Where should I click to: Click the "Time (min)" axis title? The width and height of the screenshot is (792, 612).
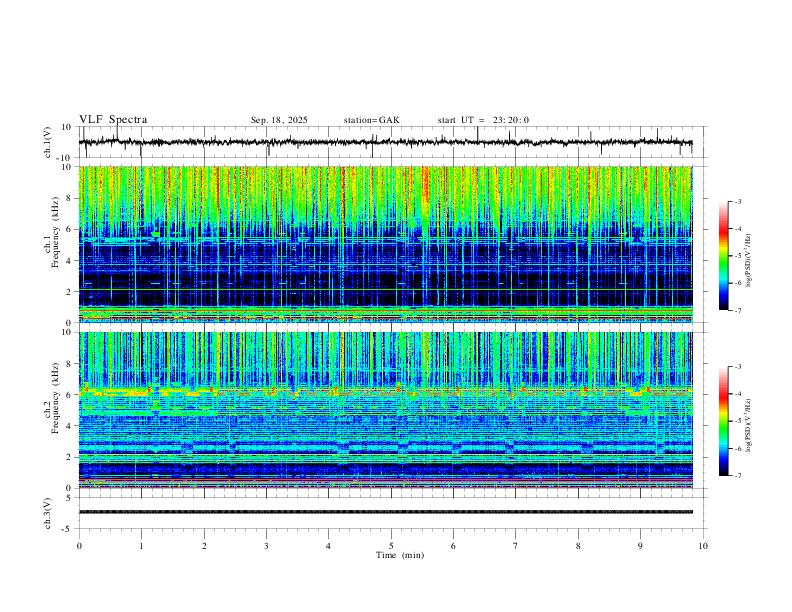(x=400, y=555)
